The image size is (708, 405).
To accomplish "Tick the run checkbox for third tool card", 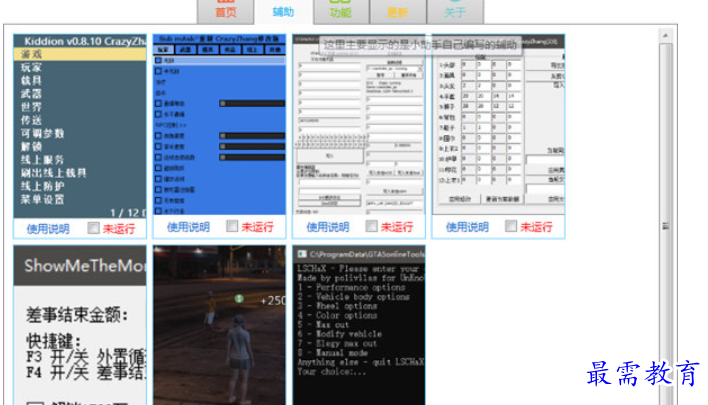I will [372, 226].
